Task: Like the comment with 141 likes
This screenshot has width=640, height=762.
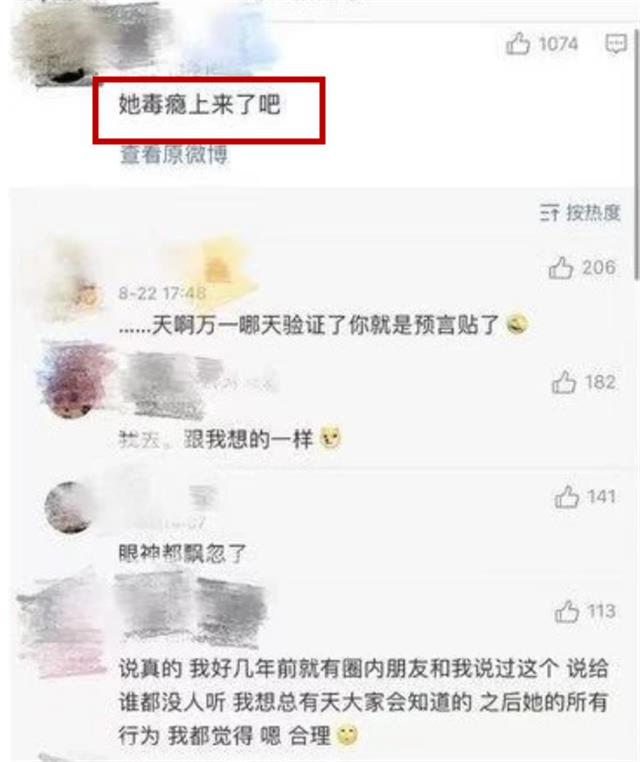Action: (x=567, y=497)
